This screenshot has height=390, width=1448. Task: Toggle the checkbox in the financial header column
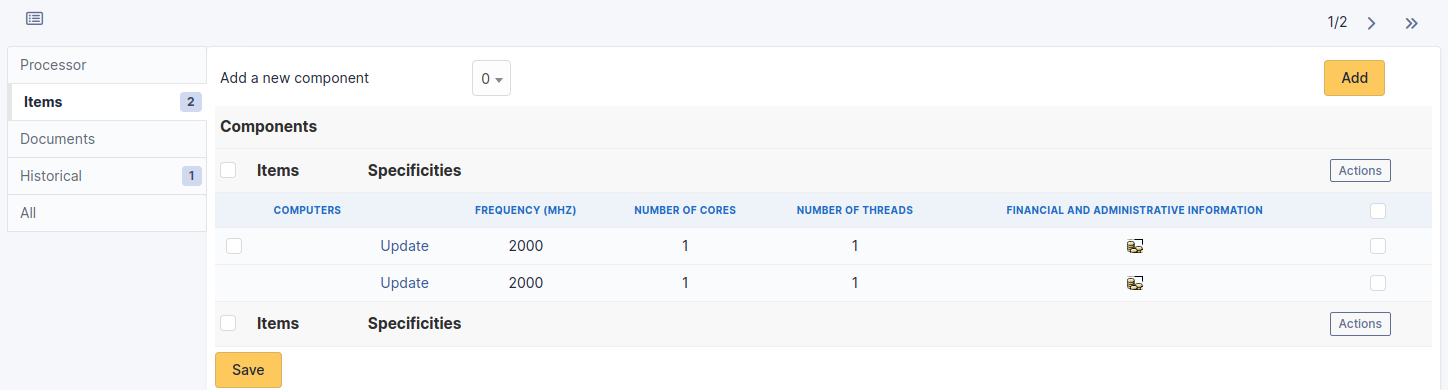click(1378, 211)
